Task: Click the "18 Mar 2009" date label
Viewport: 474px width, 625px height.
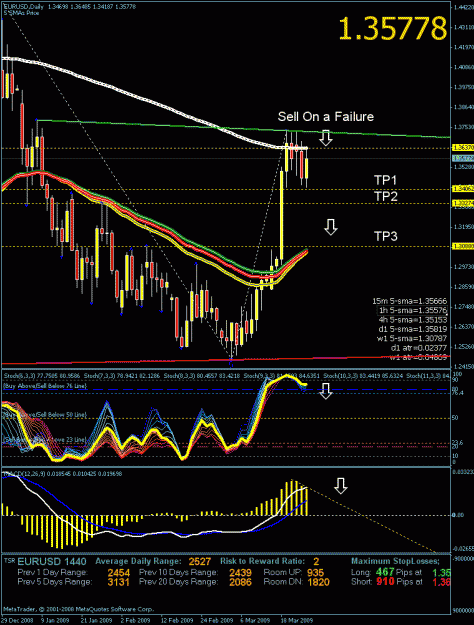Action: (297, 621)
